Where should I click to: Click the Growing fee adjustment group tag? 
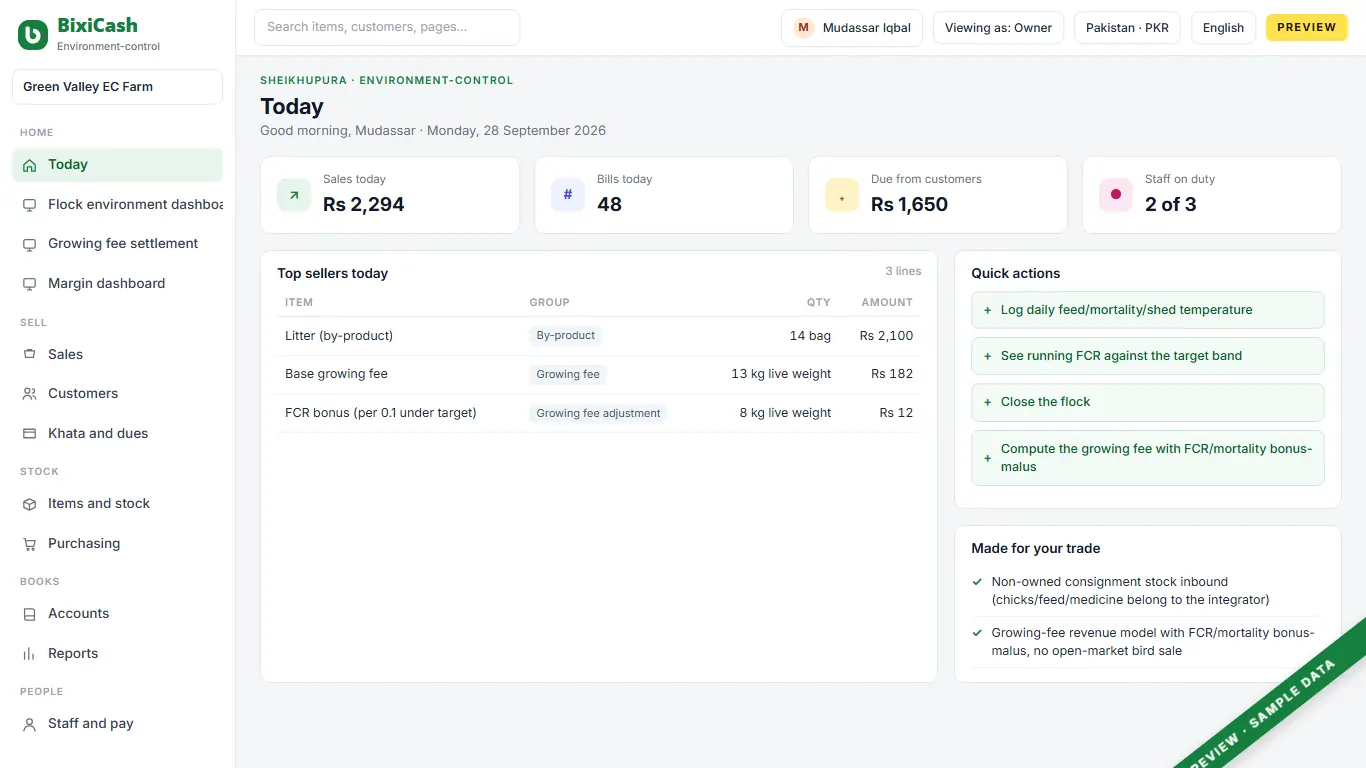click(x=598, y=413)
